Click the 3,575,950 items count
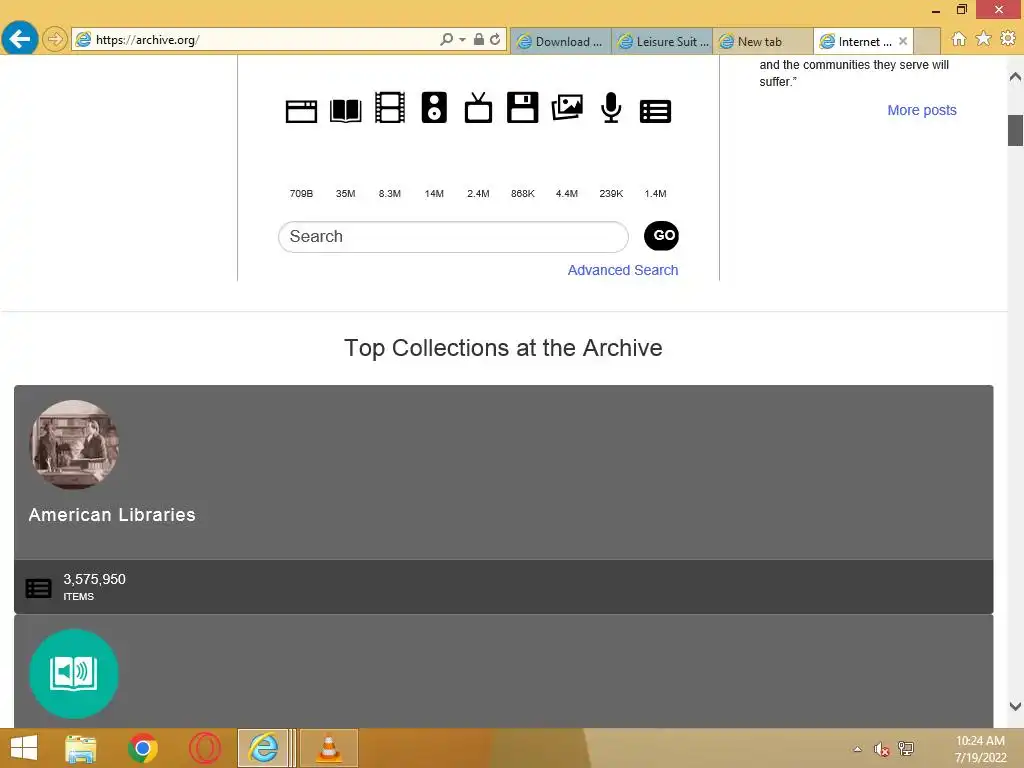 [94, 579]
